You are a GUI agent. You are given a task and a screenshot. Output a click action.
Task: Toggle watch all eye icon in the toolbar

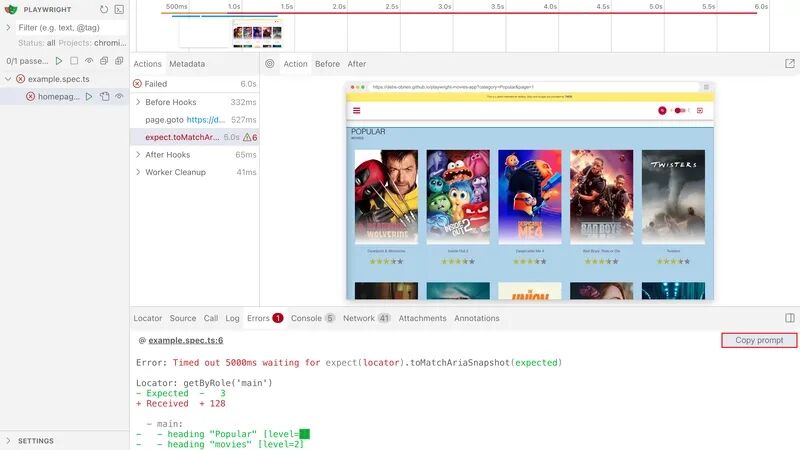point(89,61)
